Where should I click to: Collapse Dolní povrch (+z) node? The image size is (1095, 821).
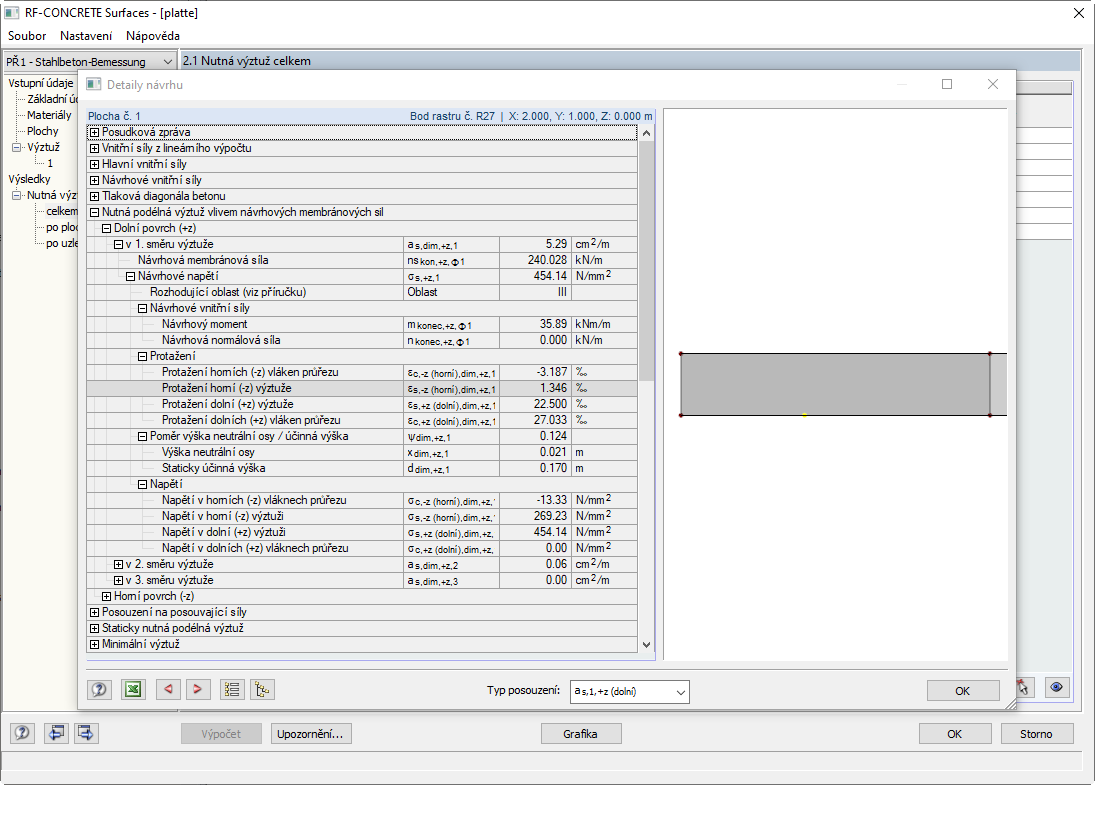[x=106, y=228]
